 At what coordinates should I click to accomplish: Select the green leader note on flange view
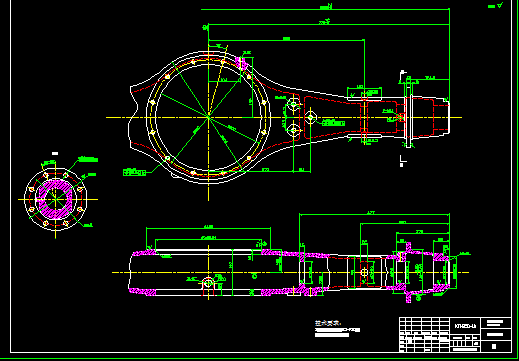(x=88, y=159)
